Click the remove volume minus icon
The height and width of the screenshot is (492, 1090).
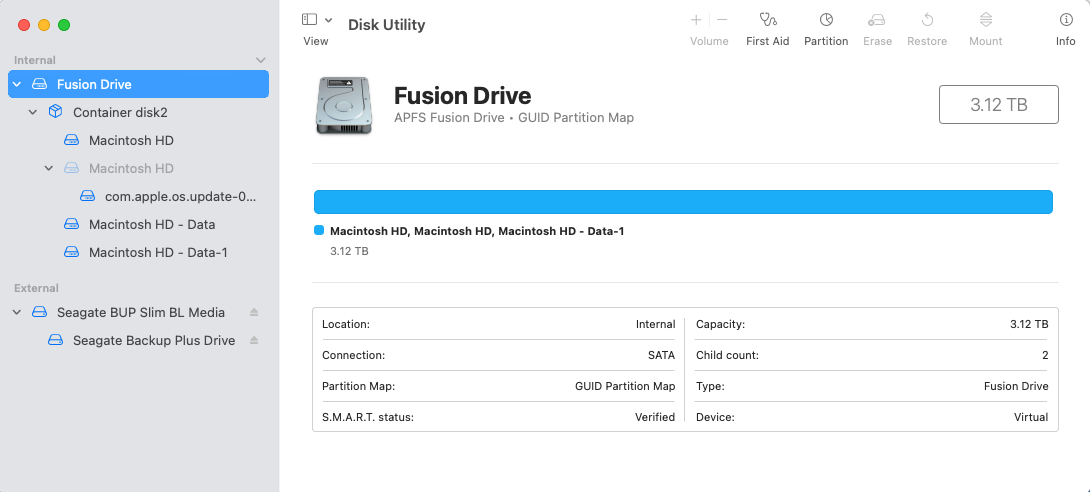coord(722,19)
